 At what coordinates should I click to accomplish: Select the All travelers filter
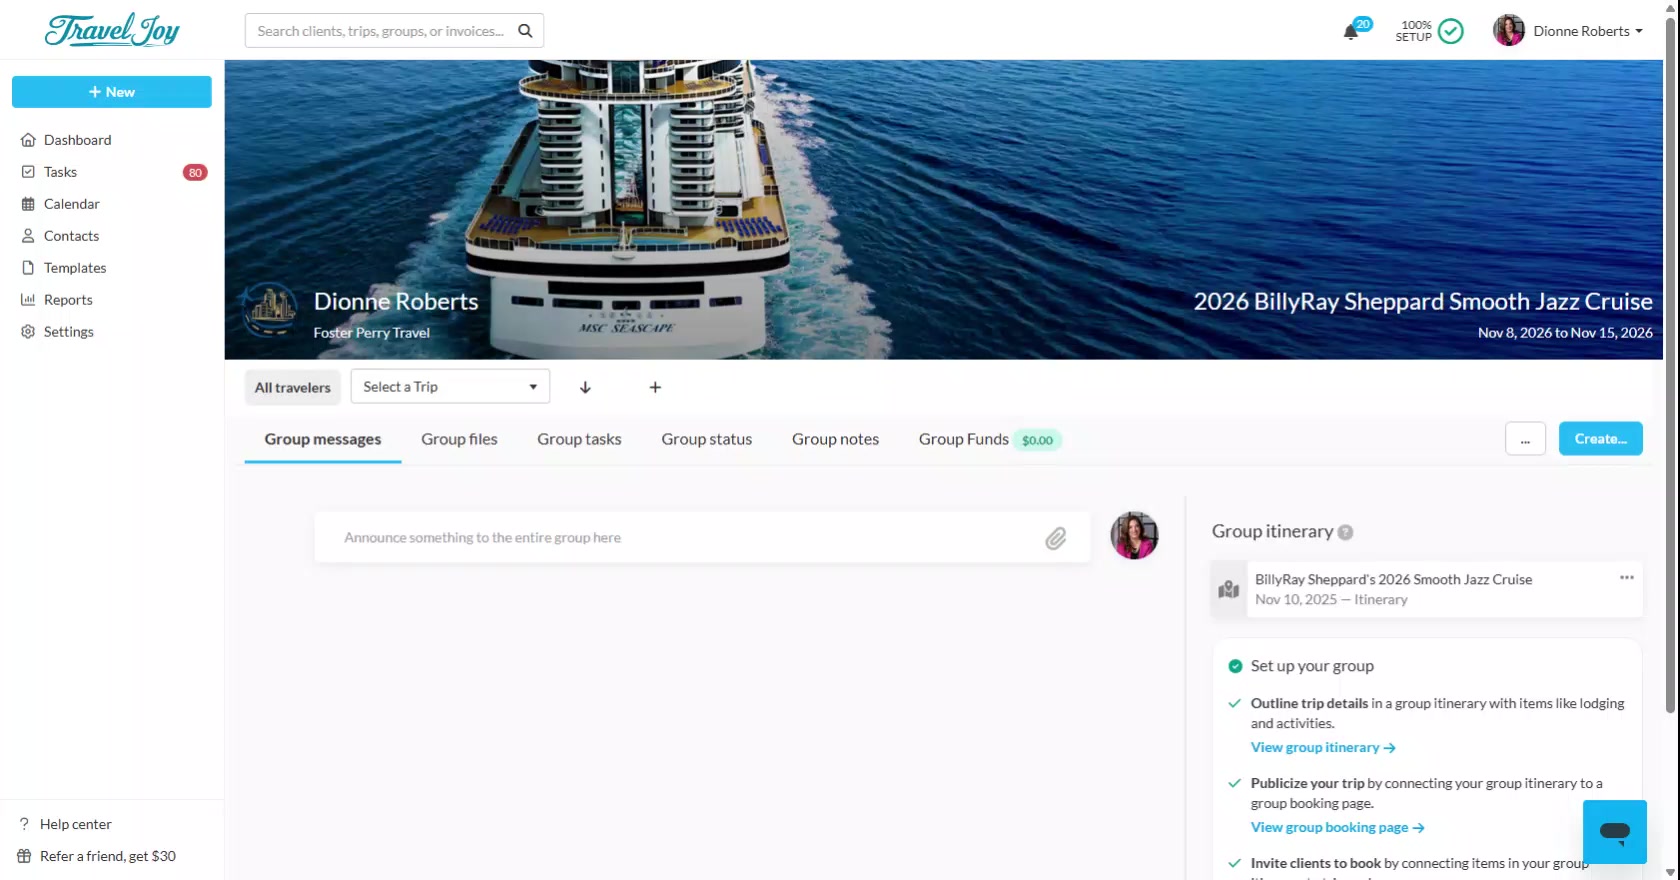292,387
